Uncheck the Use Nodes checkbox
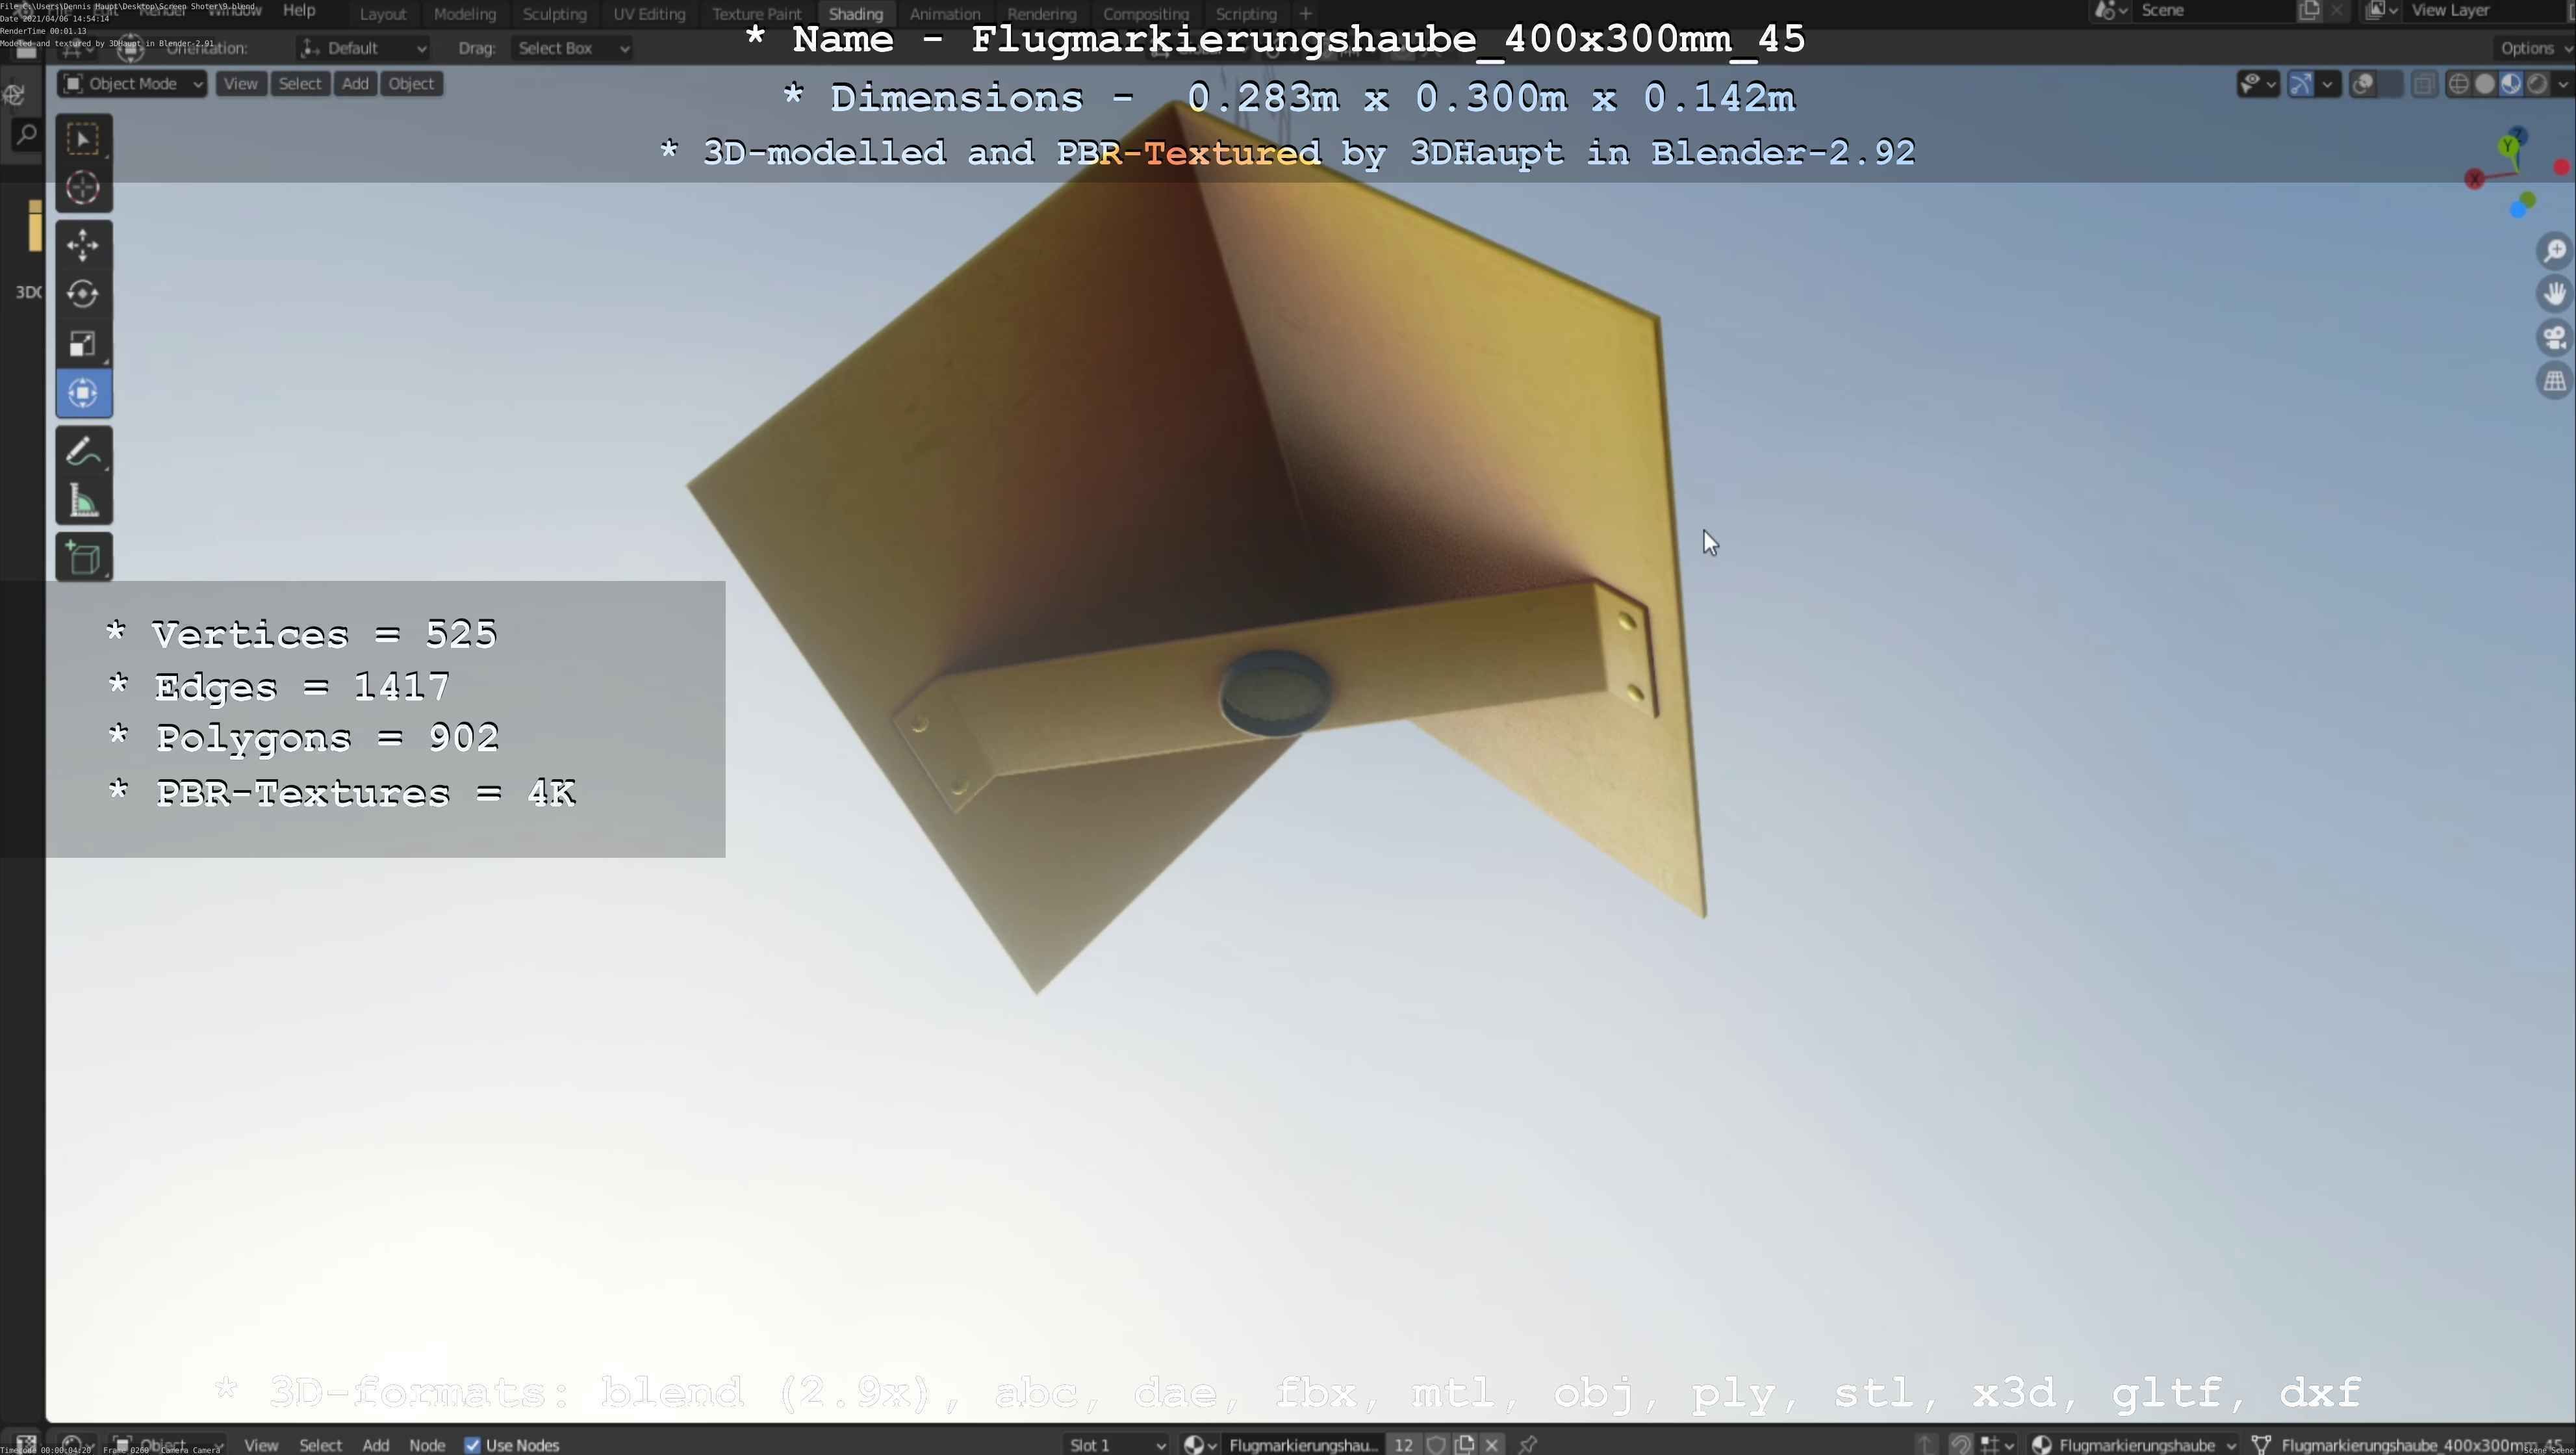Screen dimensions: 2576x1455 [x=472, y=1445]
